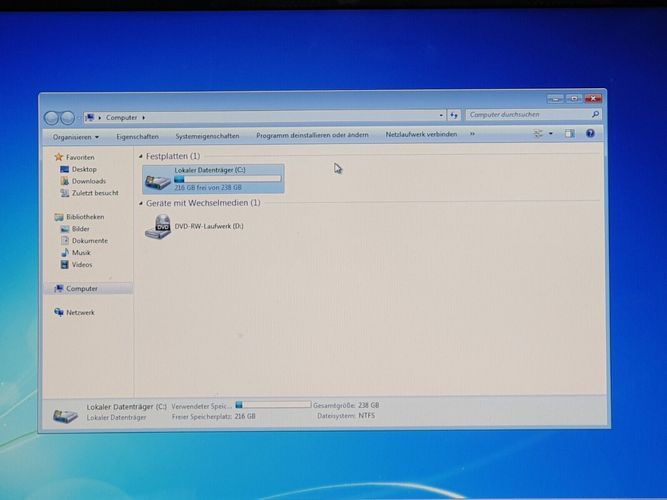Click the Zuletzt besucht icon
Viewport: 667px width, 500px height.
pos(65,193)
